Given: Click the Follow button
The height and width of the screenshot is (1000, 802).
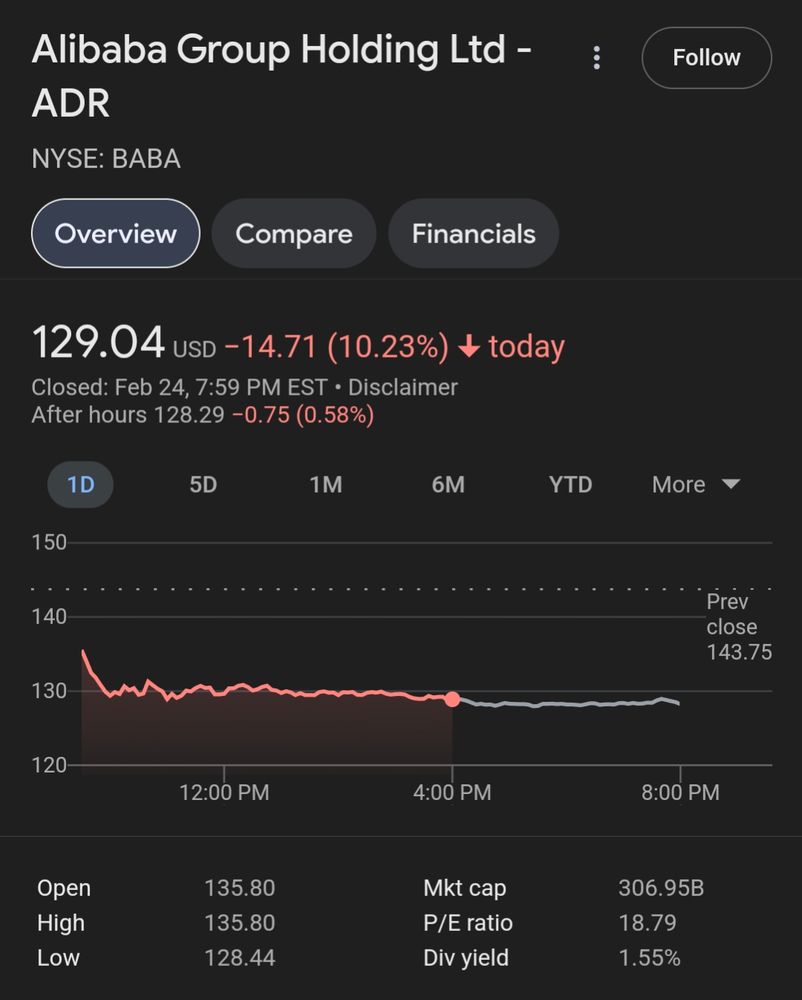Looking at the screenshot, I should click(x=706, y=58).
